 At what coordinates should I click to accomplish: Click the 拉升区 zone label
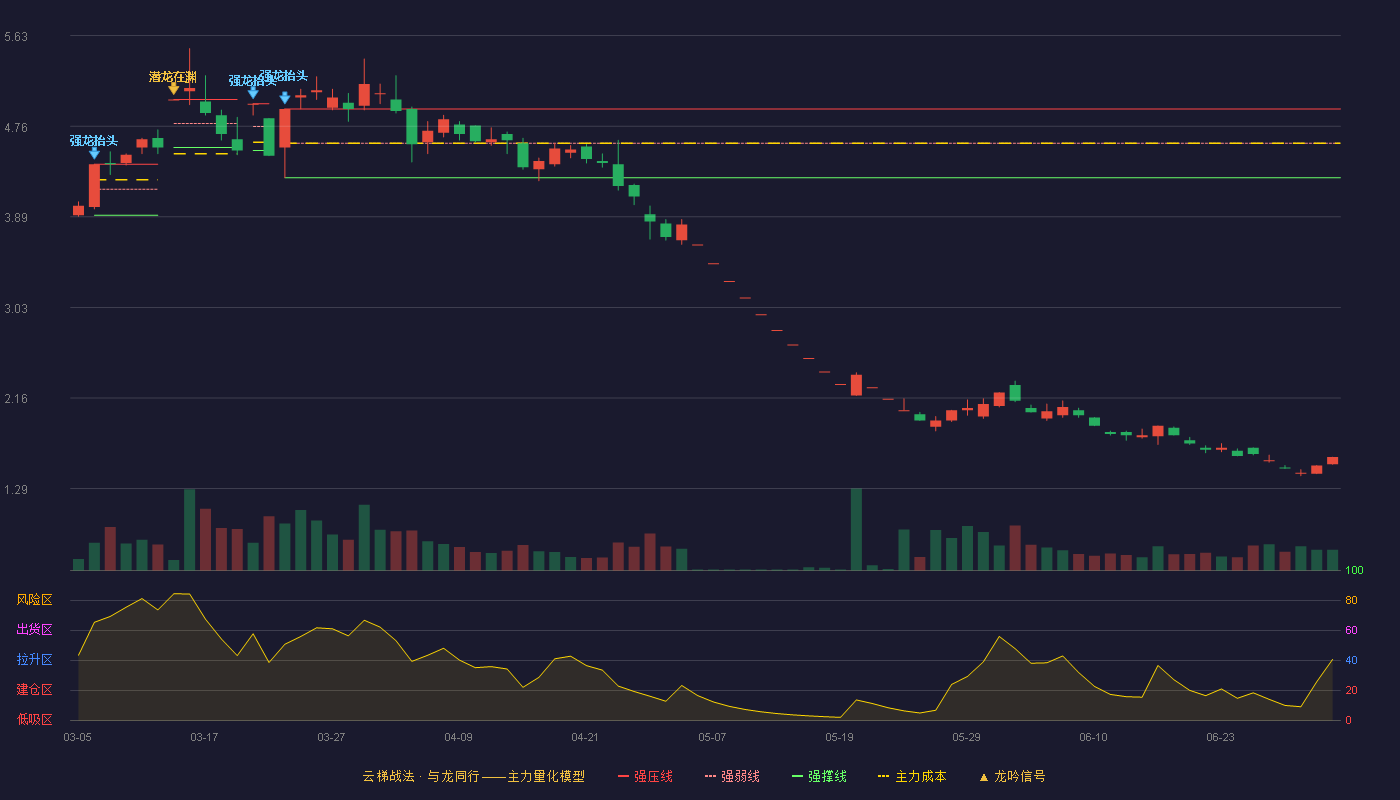click(x=34, y=660)
